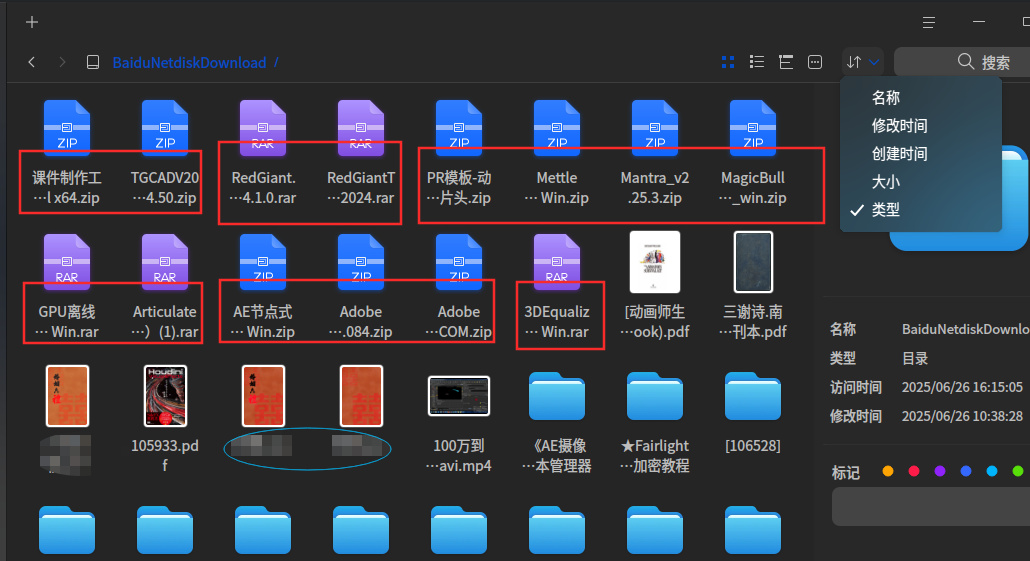
Task: Select the 课件制作工…l x64.zip archive
Action: pos(67,153)
